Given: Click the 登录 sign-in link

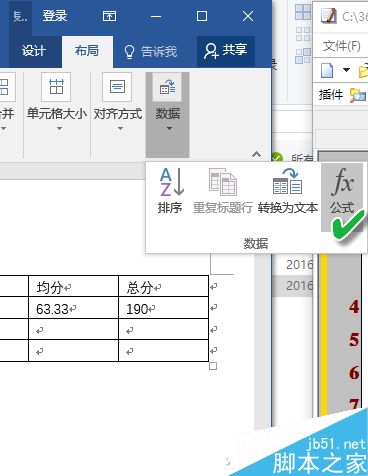Looking at the screenshot, I should click(55, 16).
